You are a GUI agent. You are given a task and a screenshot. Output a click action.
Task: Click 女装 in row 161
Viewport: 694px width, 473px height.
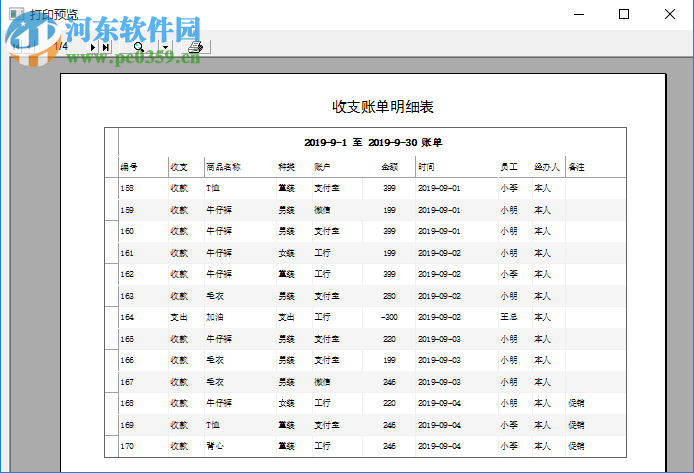pyautogui.click(x=286, y=253)
